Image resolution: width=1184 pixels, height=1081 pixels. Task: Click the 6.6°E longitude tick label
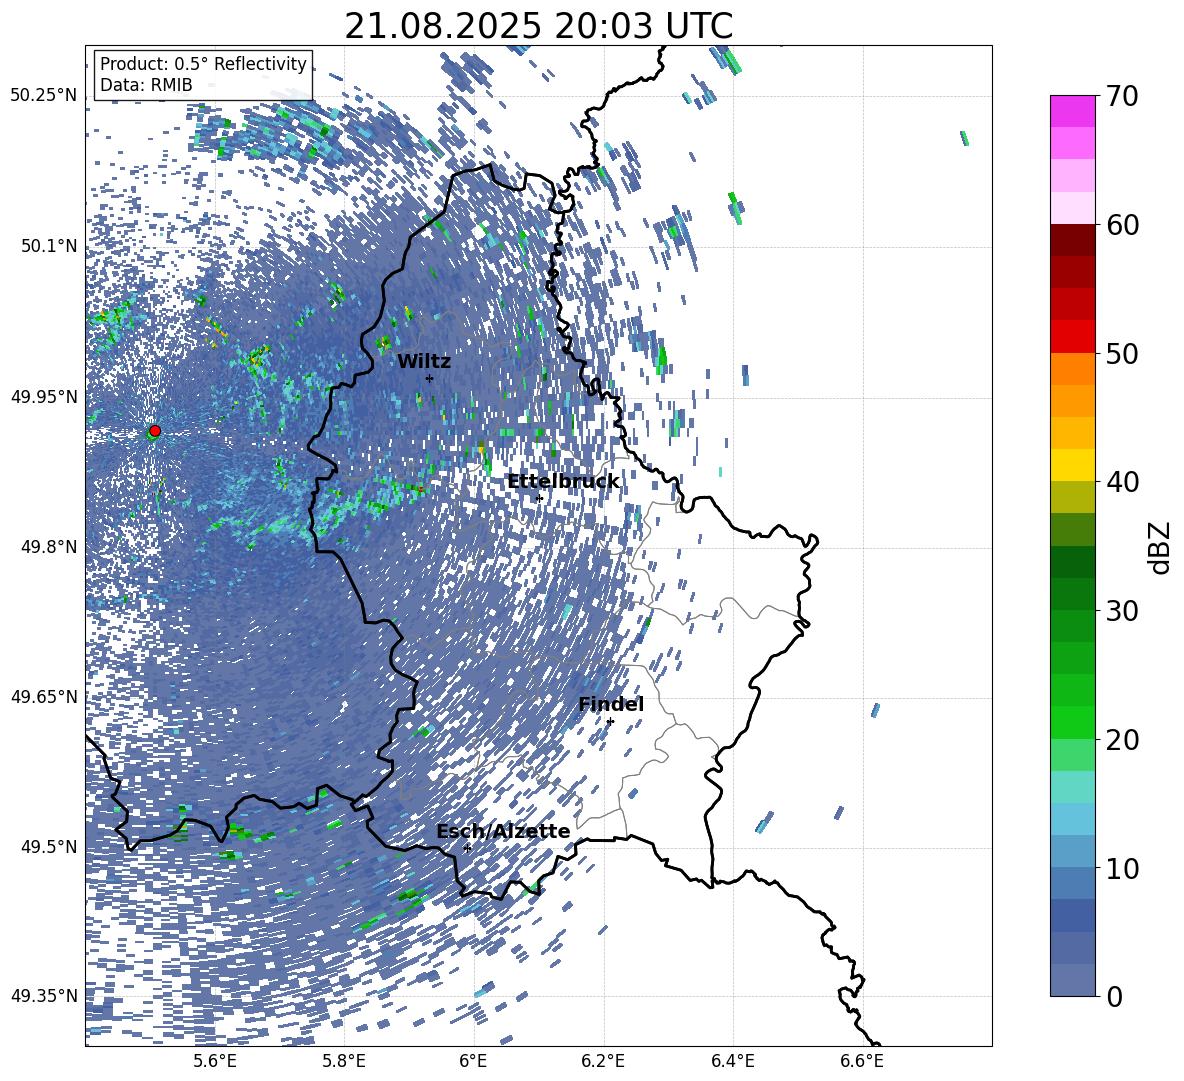(862, 1061)
